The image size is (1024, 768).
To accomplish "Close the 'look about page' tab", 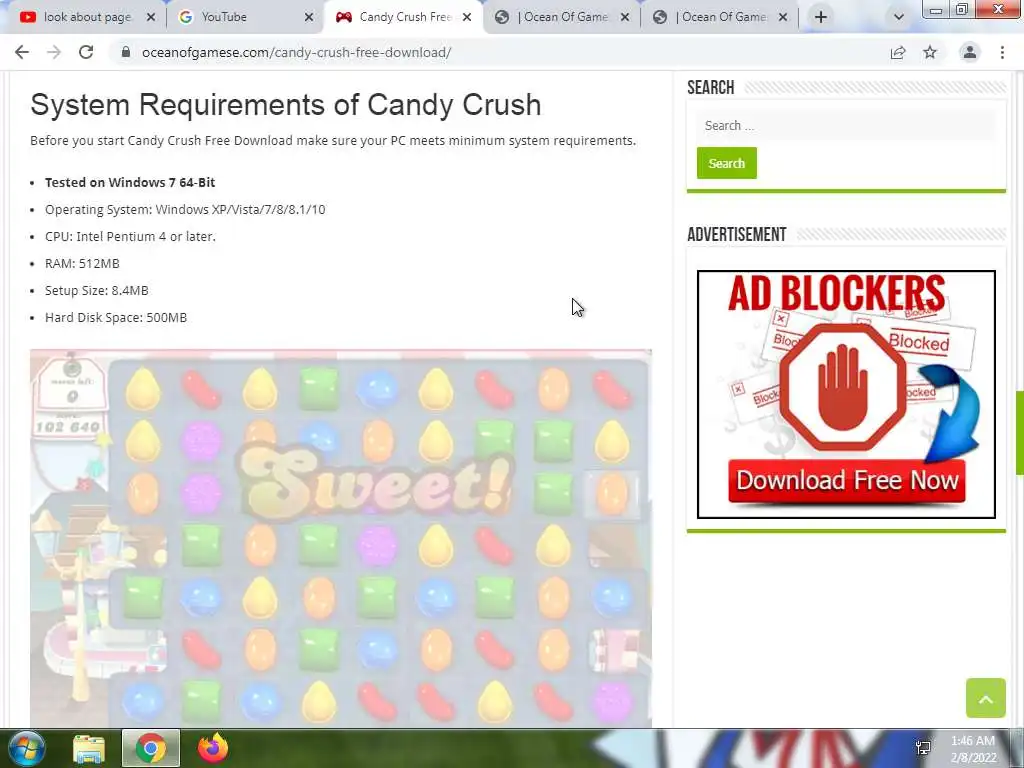I will click(x=151, y=17).
